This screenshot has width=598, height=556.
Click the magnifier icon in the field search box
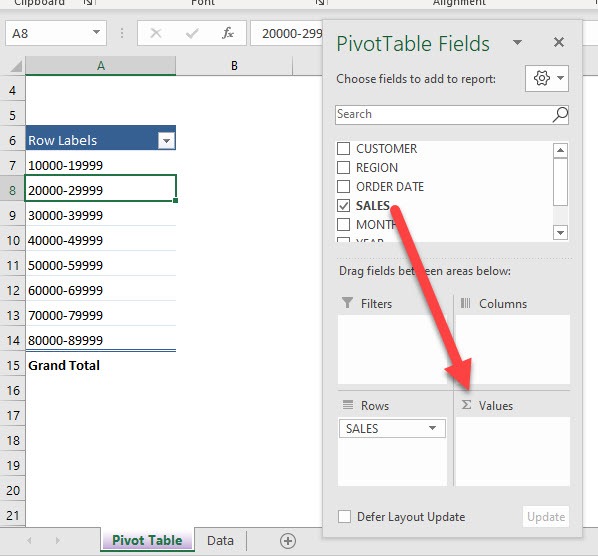[560, 114]
